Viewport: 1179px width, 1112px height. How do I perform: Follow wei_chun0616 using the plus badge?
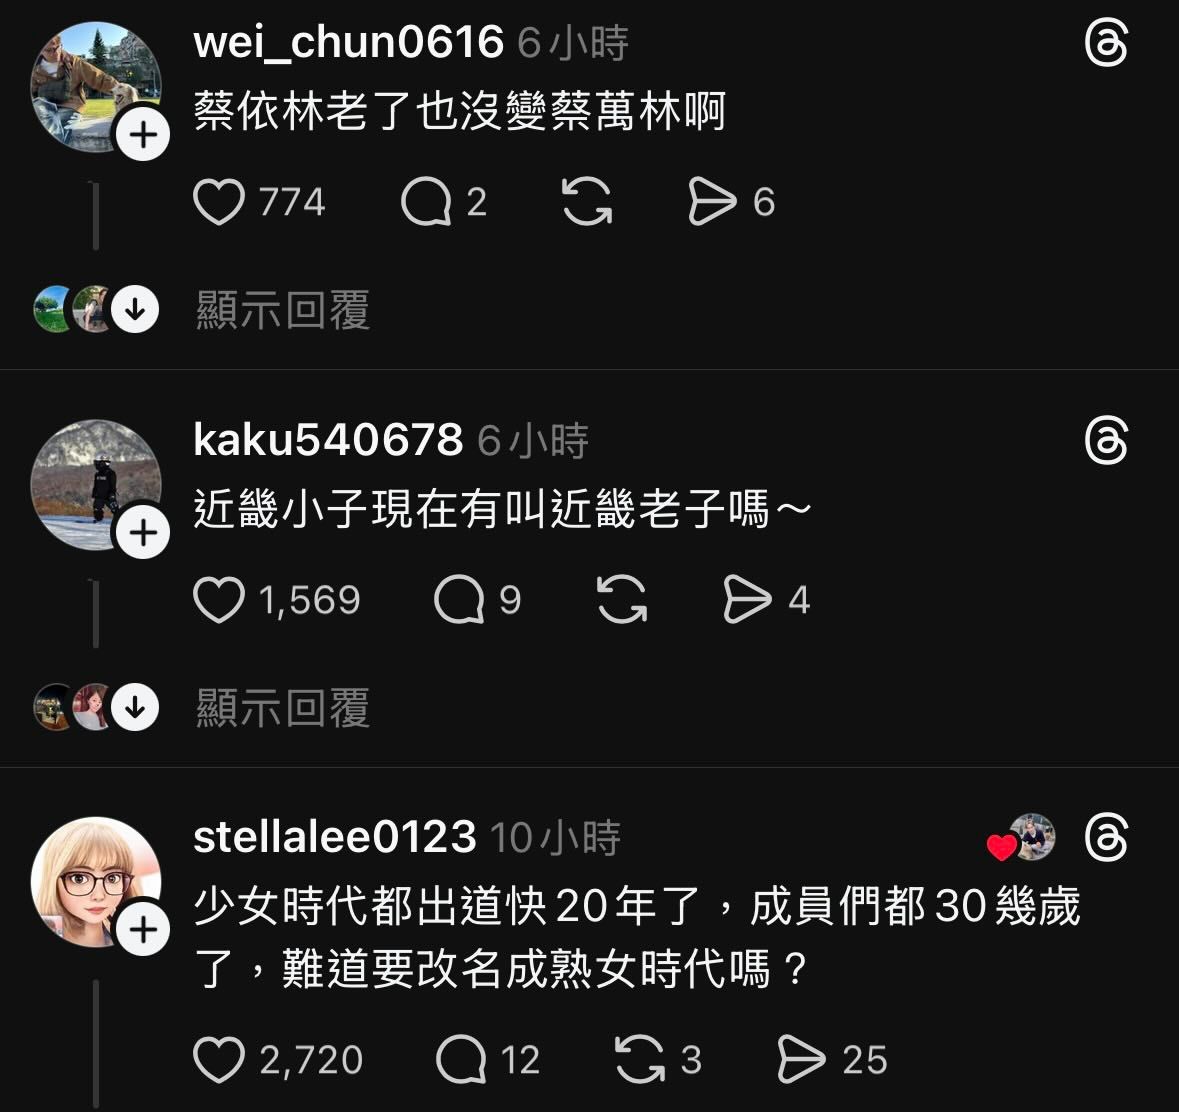[143, 135]
